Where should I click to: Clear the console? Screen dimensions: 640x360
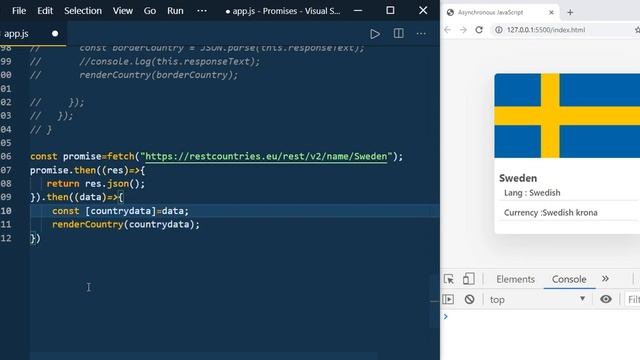point(469,299)
